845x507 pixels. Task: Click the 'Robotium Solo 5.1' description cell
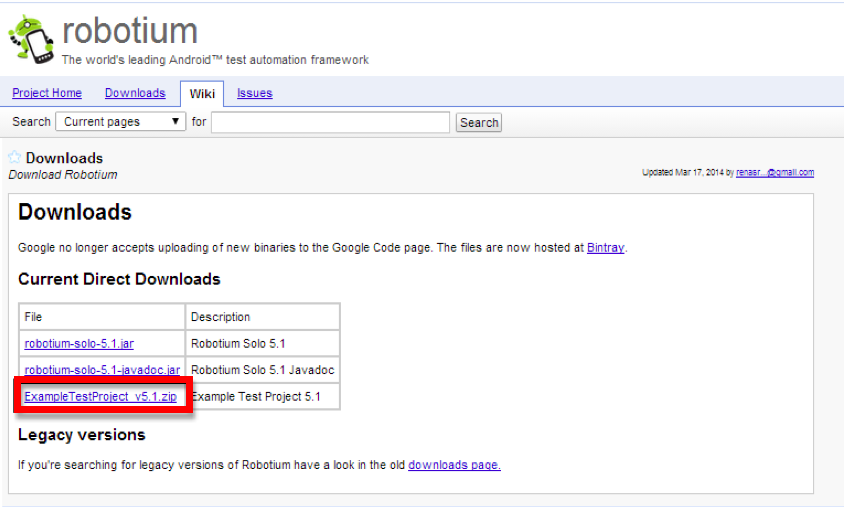[x=262, y=344]
